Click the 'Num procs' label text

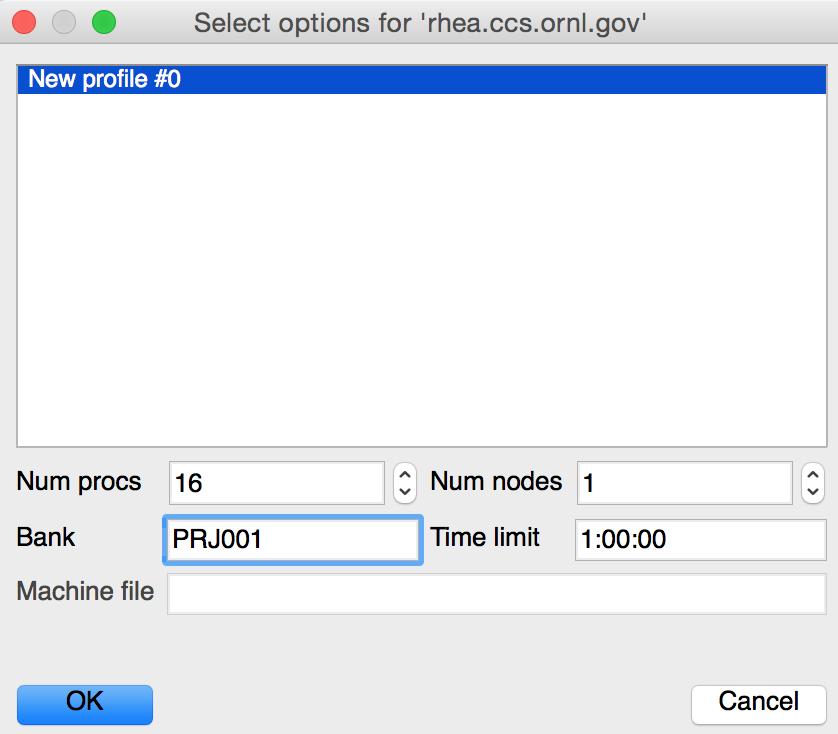point(79,482)
